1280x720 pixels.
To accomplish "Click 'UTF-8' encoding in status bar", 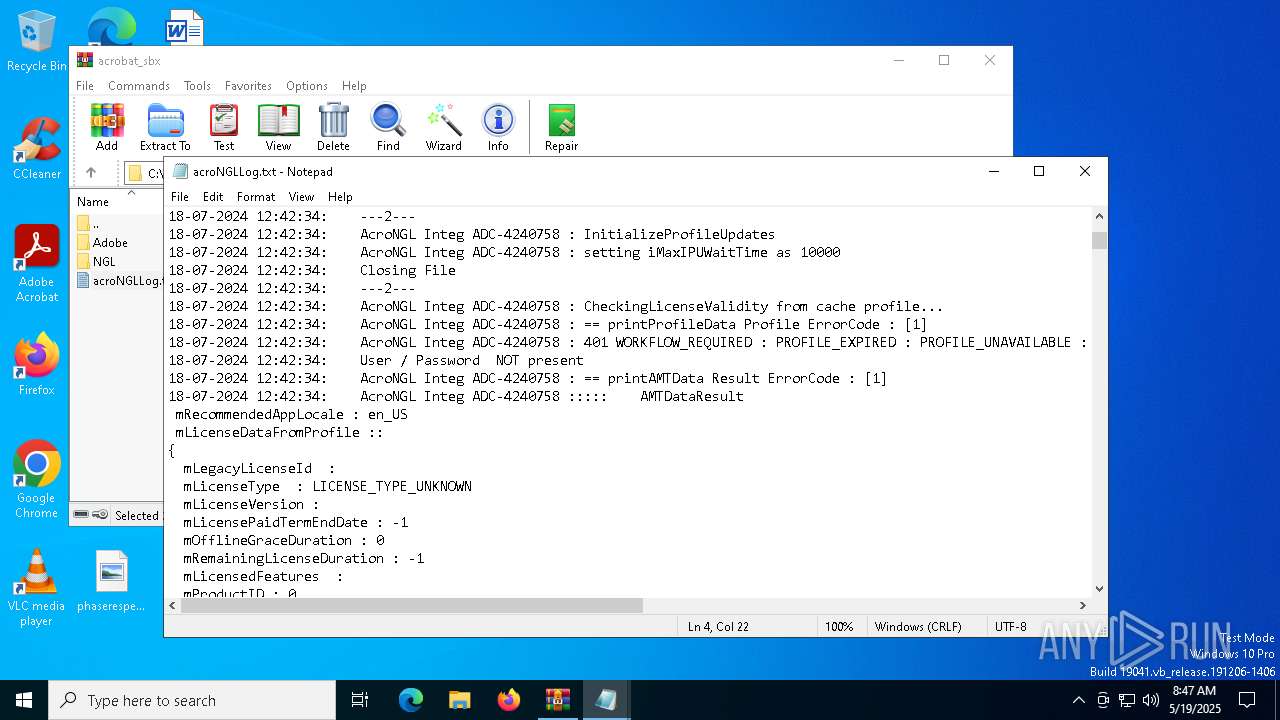I will click(1010, 627).
